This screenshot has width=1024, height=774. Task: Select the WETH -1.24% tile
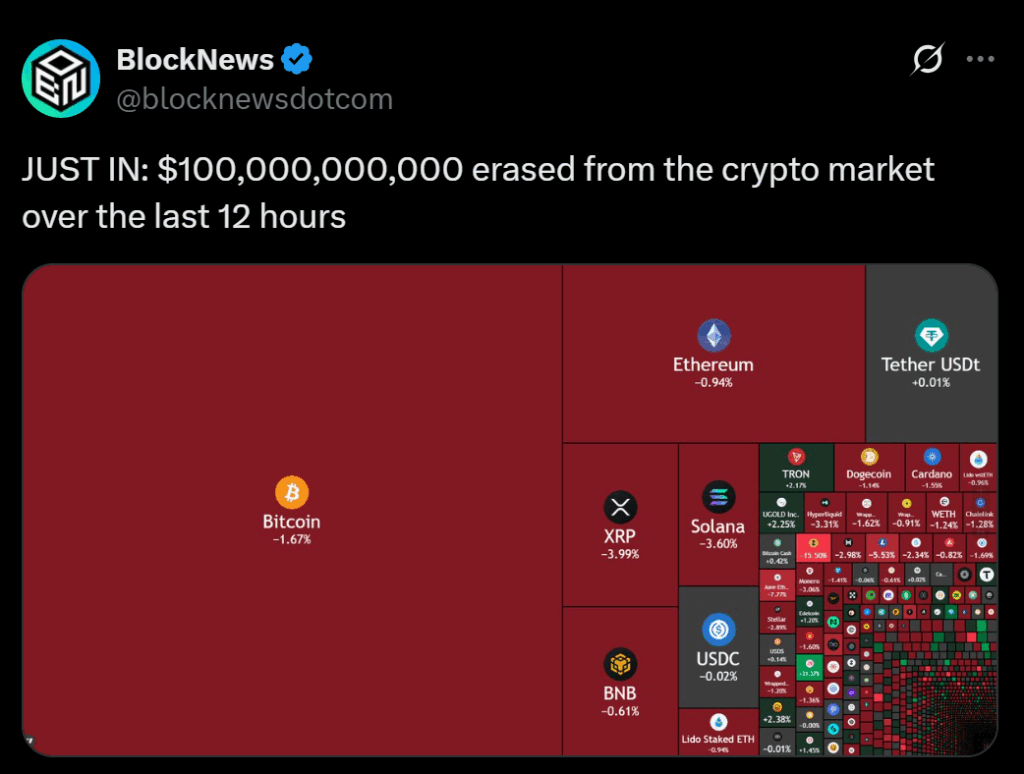click(x=943, y=511)
